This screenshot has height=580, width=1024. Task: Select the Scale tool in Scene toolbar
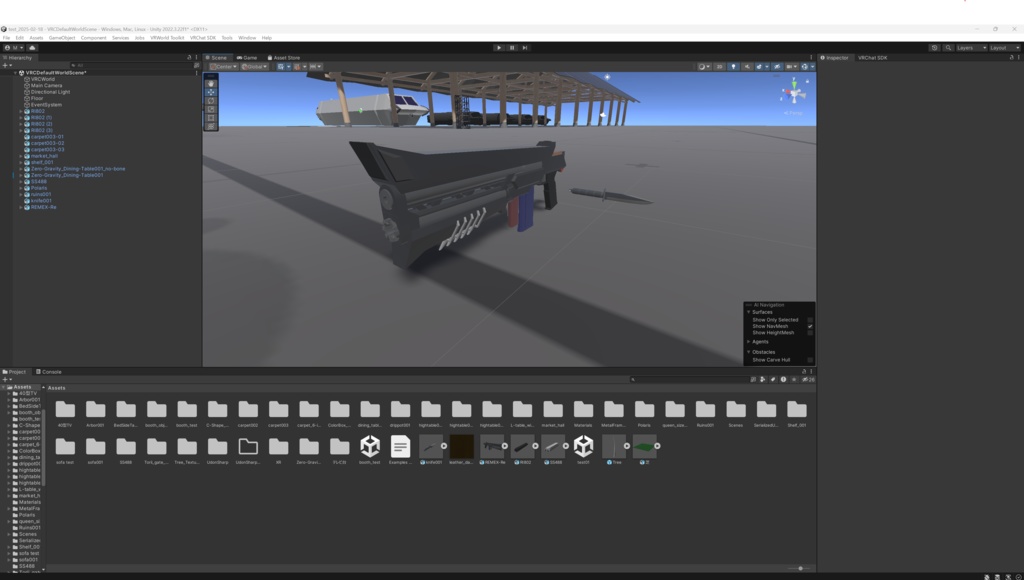click(x=210, y=109)
